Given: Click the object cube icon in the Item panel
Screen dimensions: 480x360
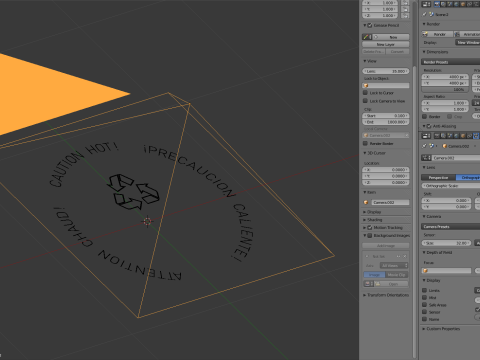Looking at the screenshot, I should coord(366,202).
